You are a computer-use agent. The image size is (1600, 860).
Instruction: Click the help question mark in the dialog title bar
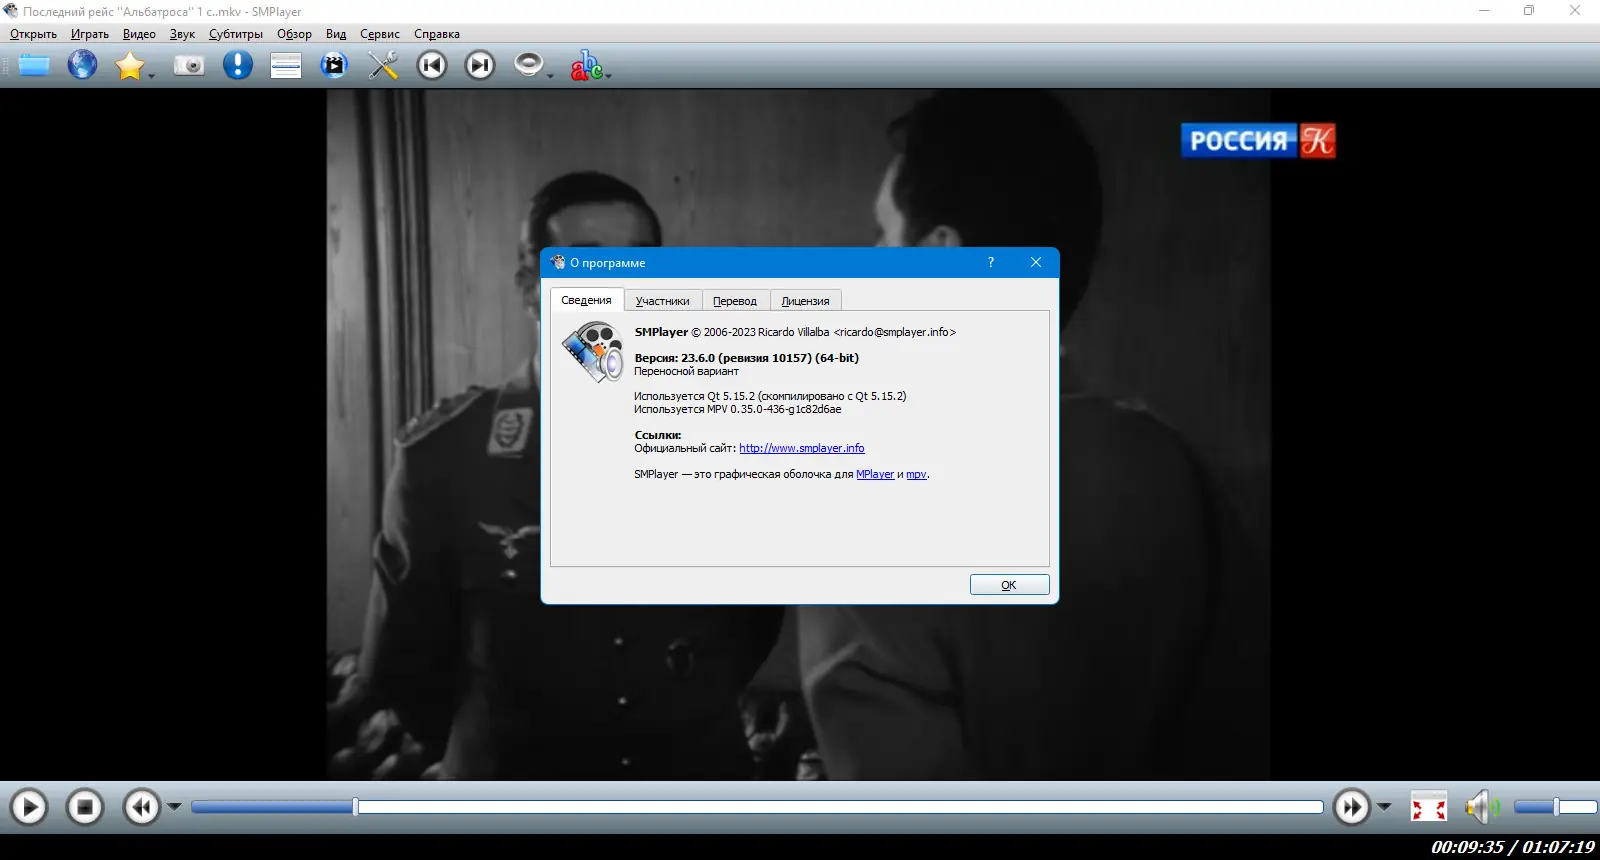pyautogui.click(x=991, y=262)
